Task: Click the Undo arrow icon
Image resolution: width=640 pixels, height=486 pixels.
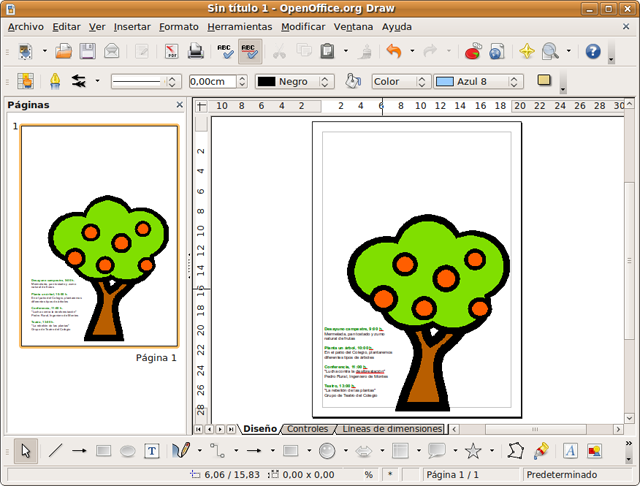Action: (393, 51)
